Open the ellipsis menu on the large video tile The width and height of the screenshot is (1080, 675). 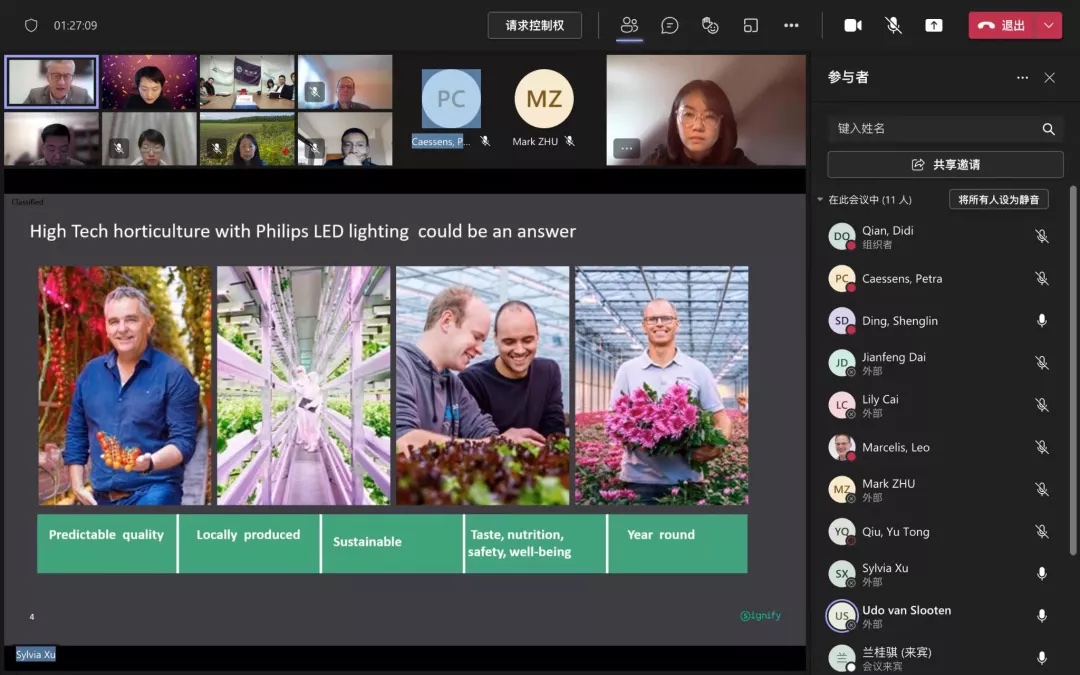tap(626, 148)
